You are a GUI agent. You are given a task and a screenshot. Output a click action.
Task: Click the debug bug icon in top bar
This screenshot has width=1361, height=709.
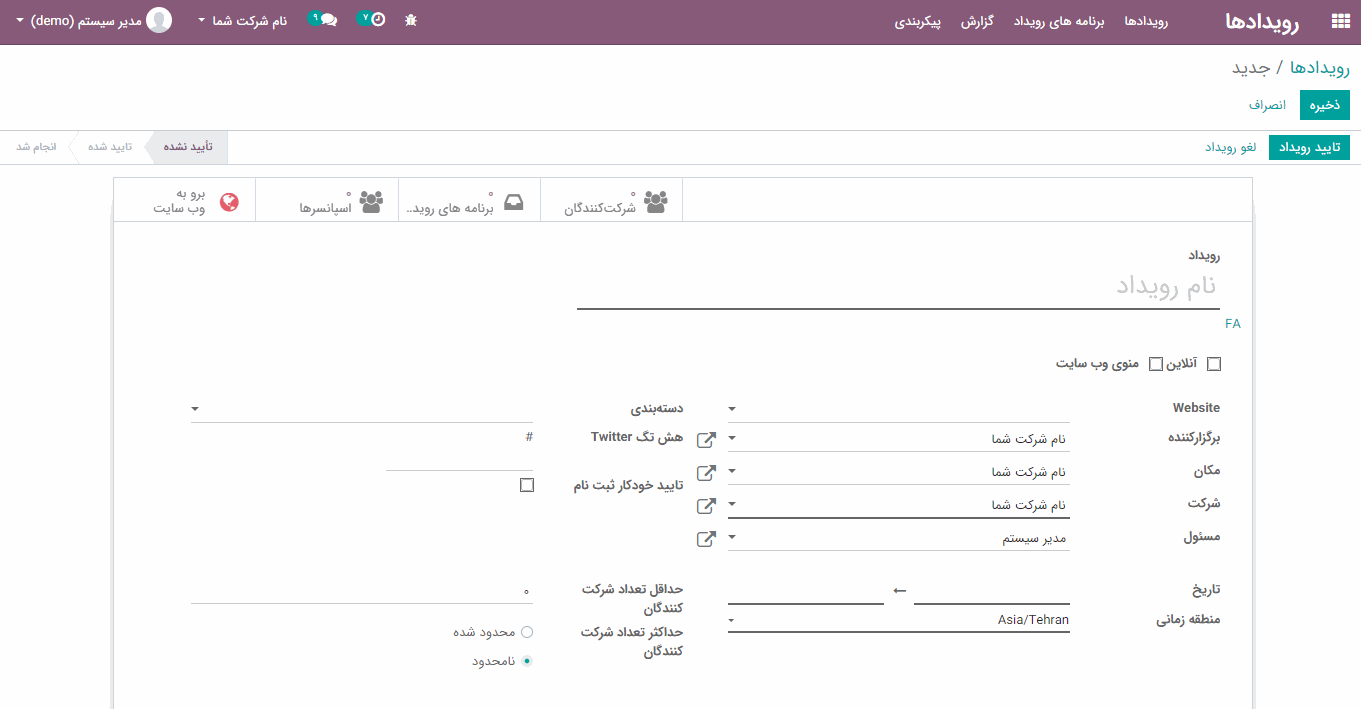[411, 20]
